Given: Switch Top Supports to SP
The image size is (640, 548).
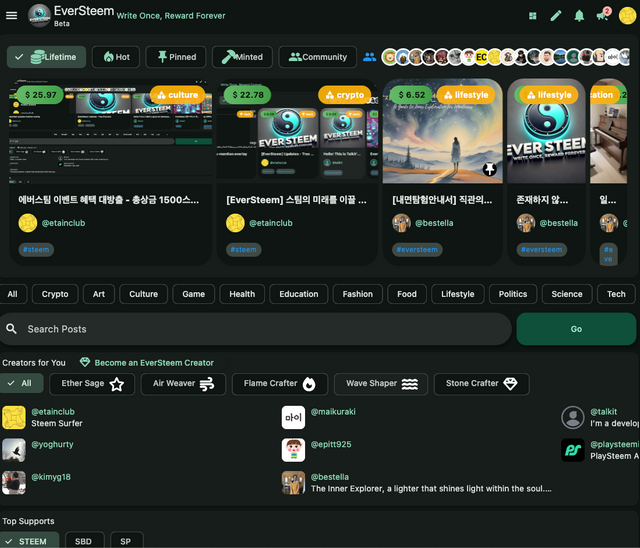Looking at the screenshot, I should [127, 540].
